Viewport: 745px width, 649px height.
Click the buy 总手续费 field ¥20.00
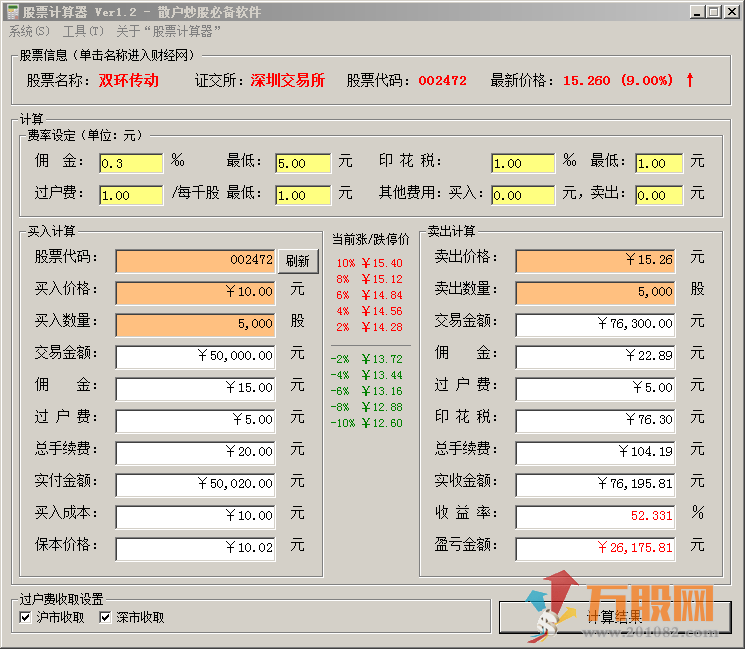pyautogui.click(x=195, y=453)
